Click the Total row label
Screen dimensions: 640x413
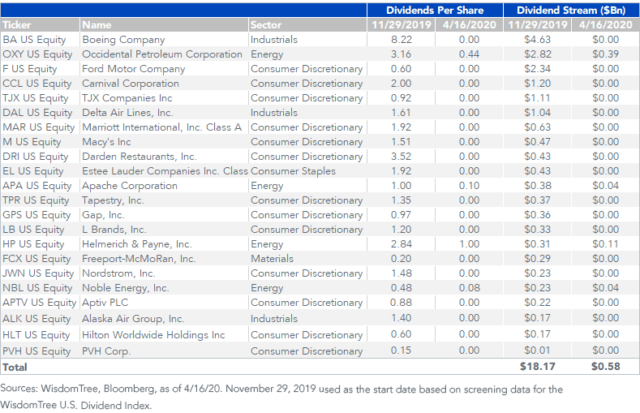click(x=22, y=367)
